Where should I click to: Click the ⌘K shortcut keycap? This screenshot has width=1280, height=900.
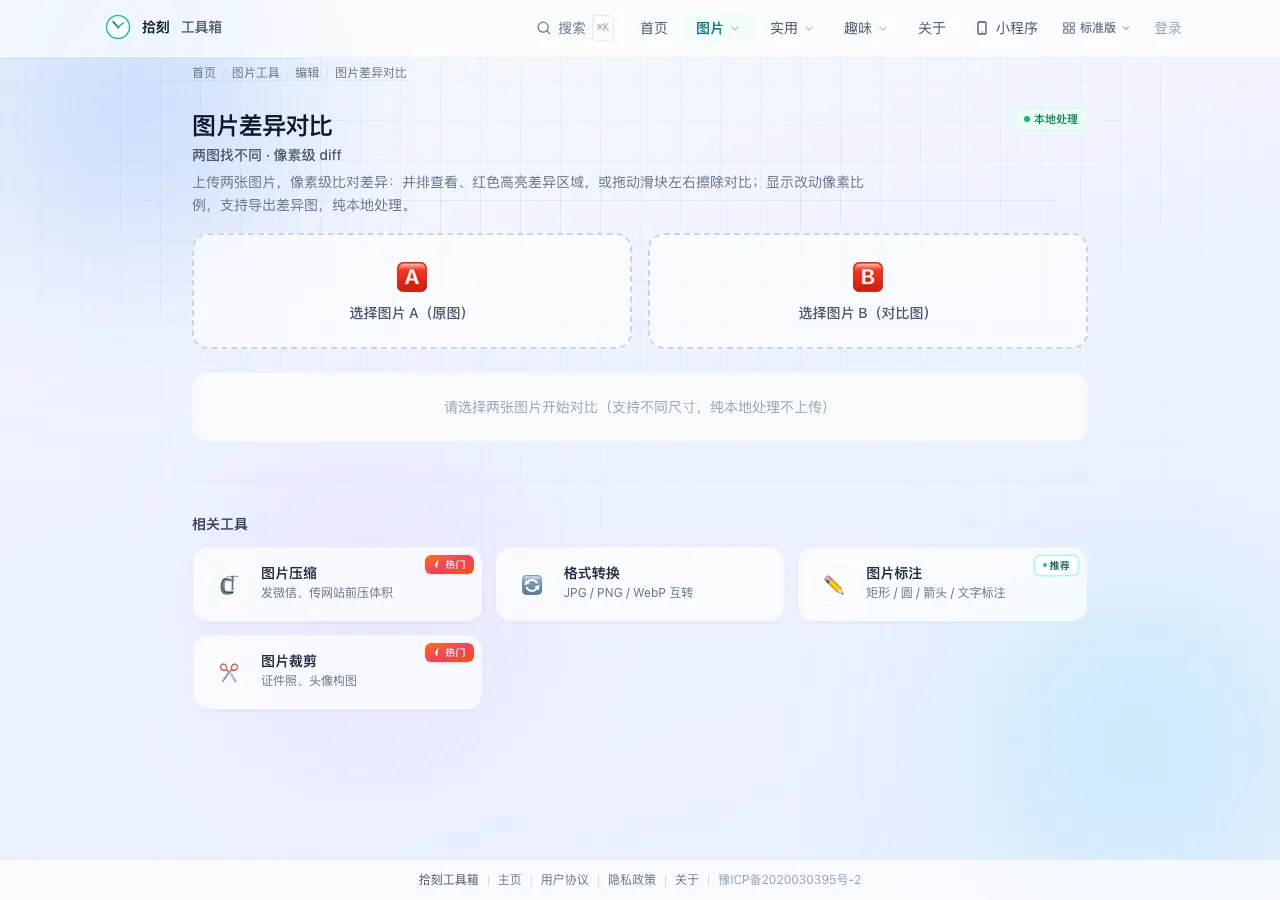pyautogui.click(x=603, y=28)
